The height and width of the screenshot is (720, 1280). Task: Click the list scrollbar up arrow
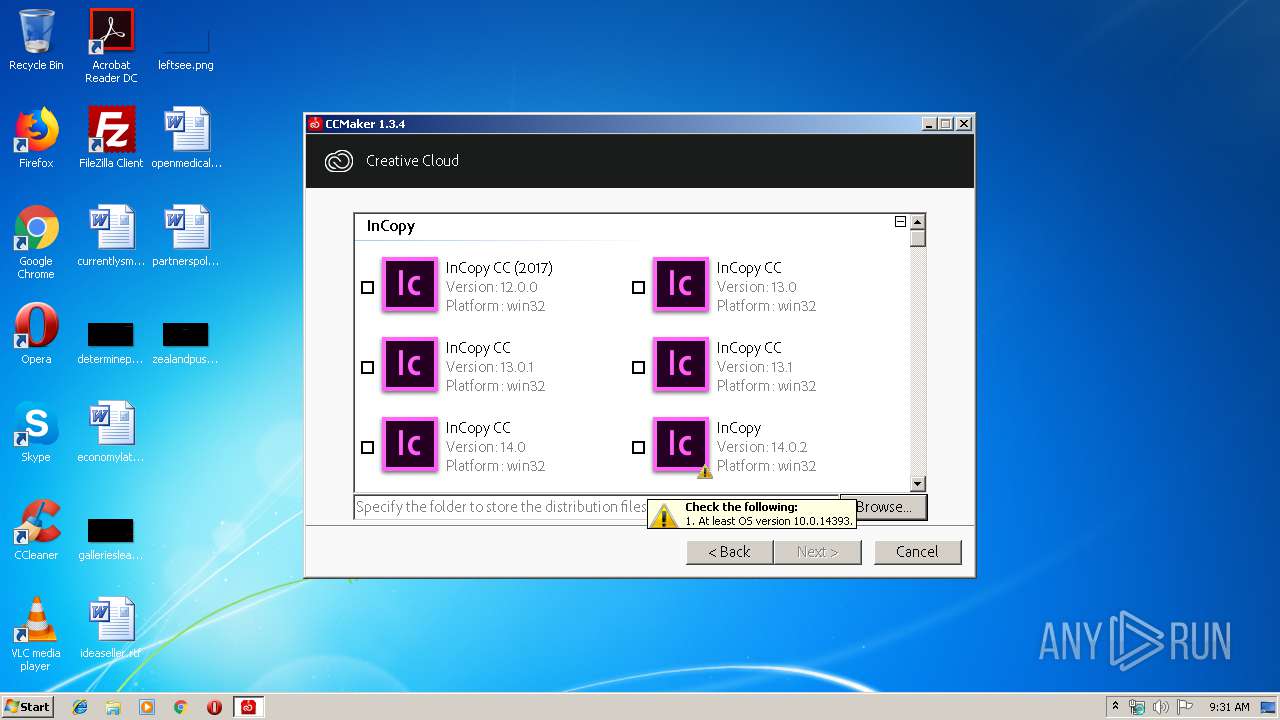coord(918,221)
